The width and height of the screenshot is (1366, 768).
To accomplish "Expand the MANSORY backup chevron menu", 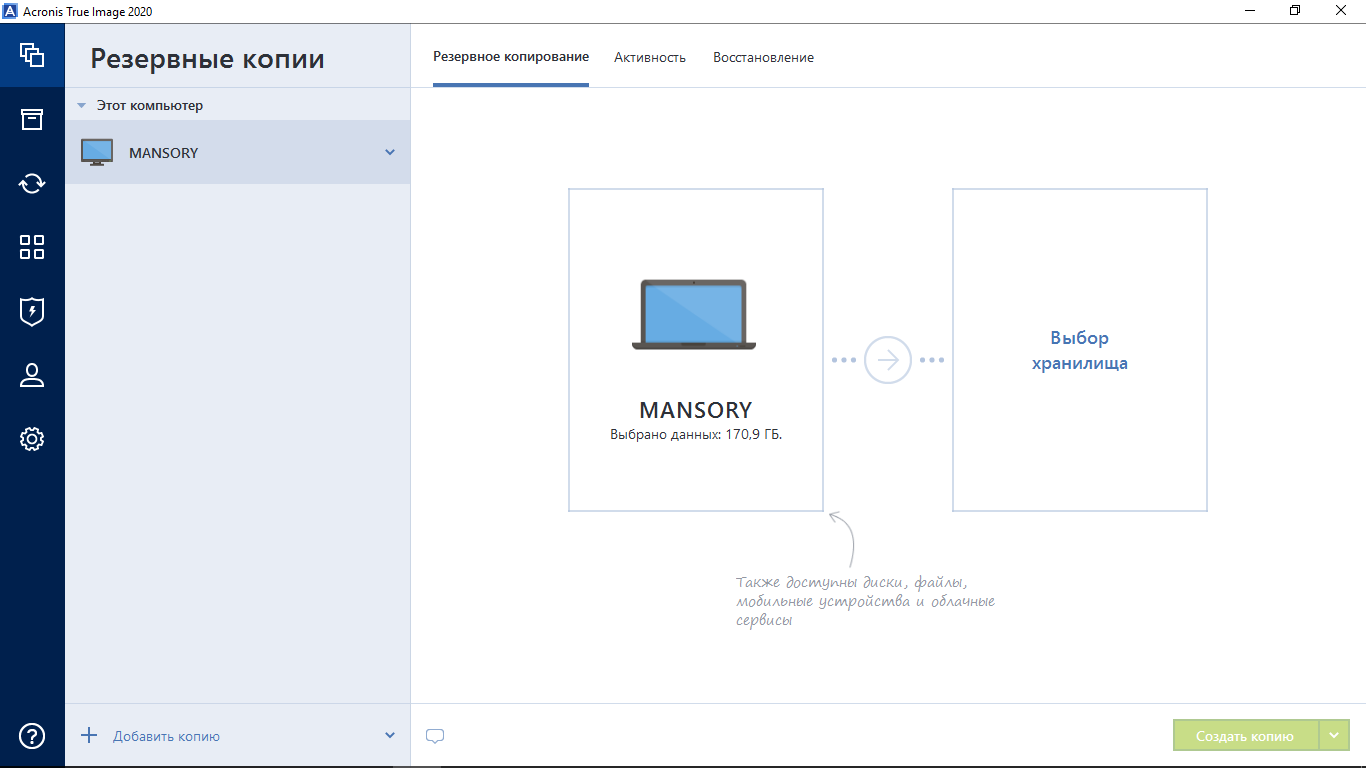I will [x=390, y=153].
